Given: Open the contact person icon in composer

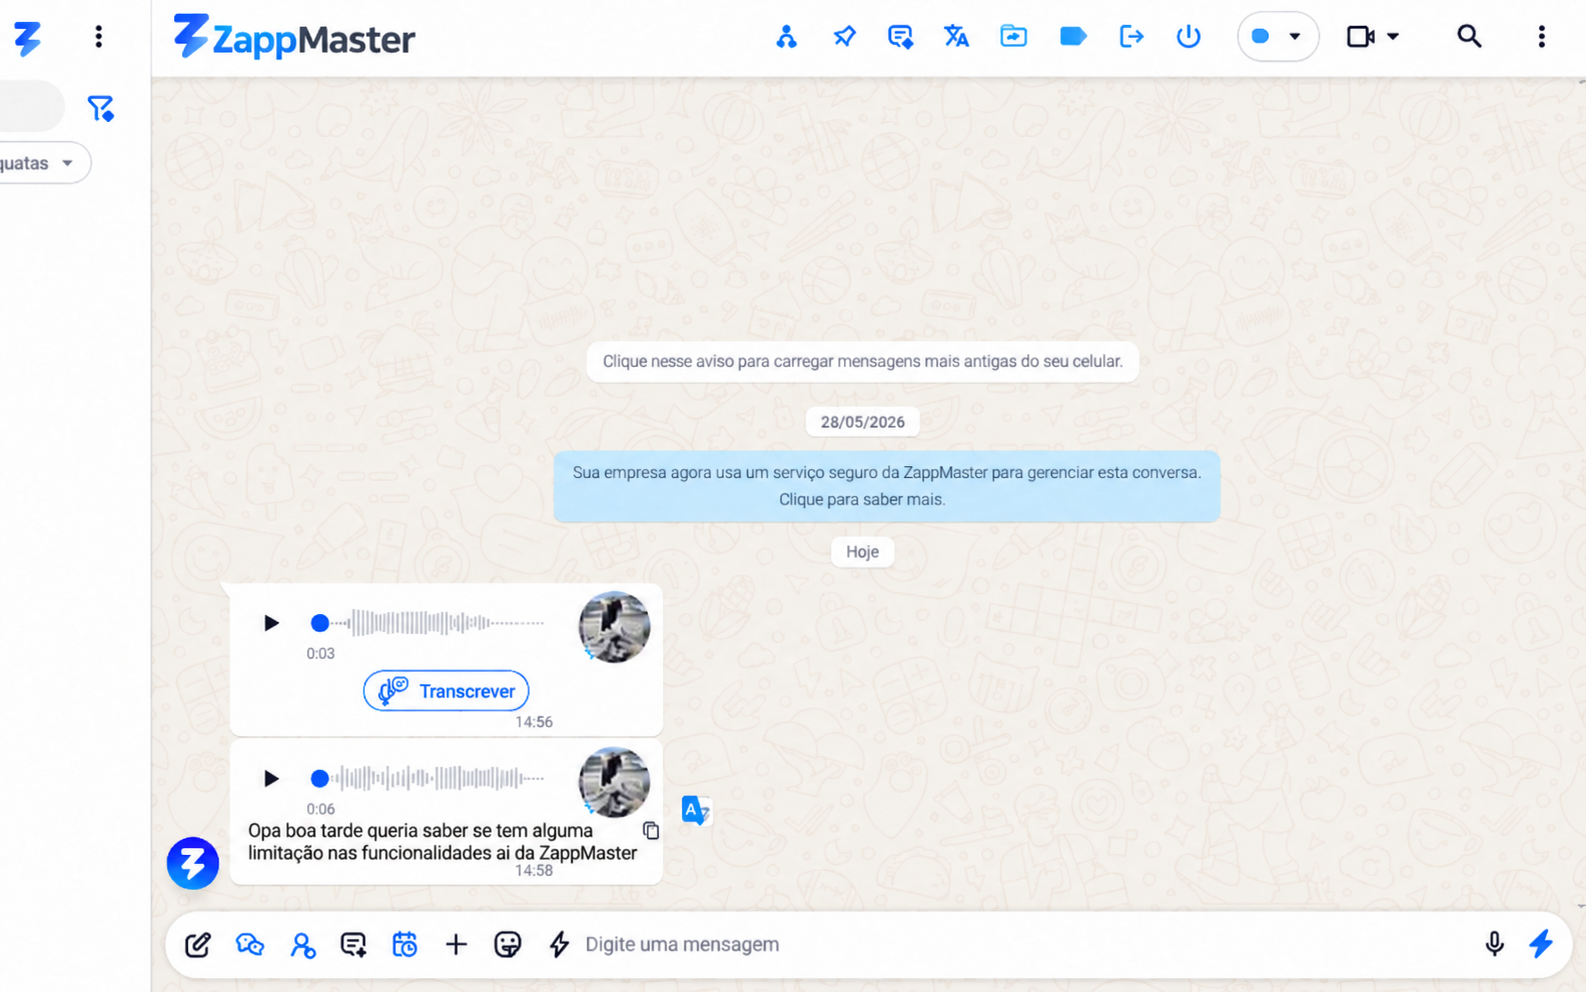Looking at the screenshot, I should [x=302, y=945].
